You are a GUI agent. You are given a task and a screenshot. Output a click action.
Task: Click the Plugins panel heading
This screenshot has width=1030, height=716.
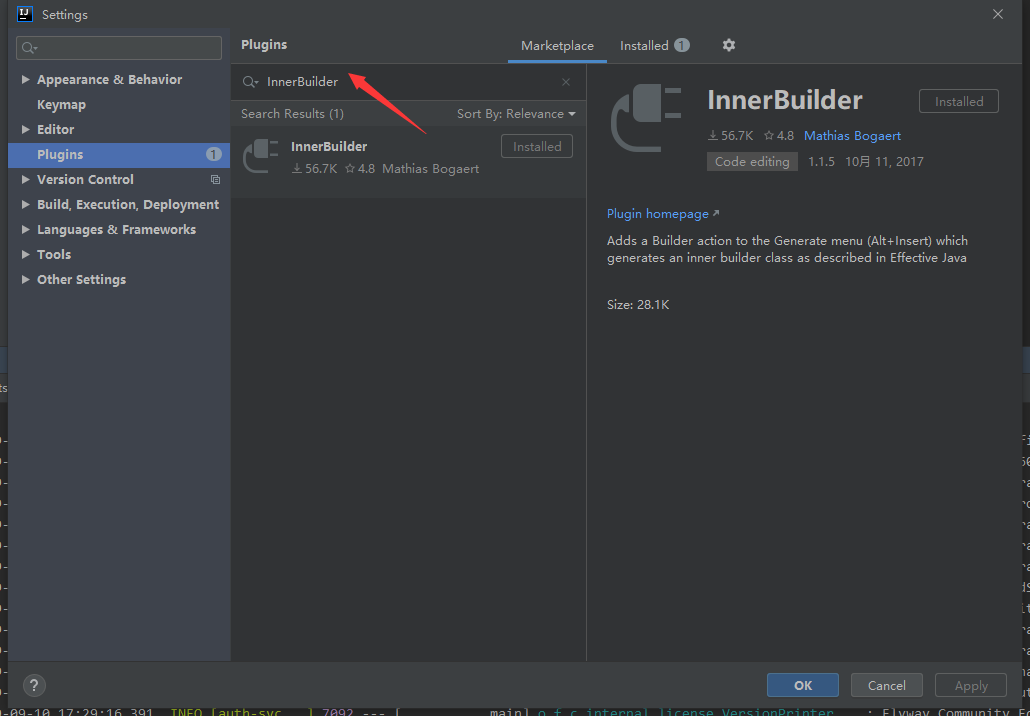point(264,45)
